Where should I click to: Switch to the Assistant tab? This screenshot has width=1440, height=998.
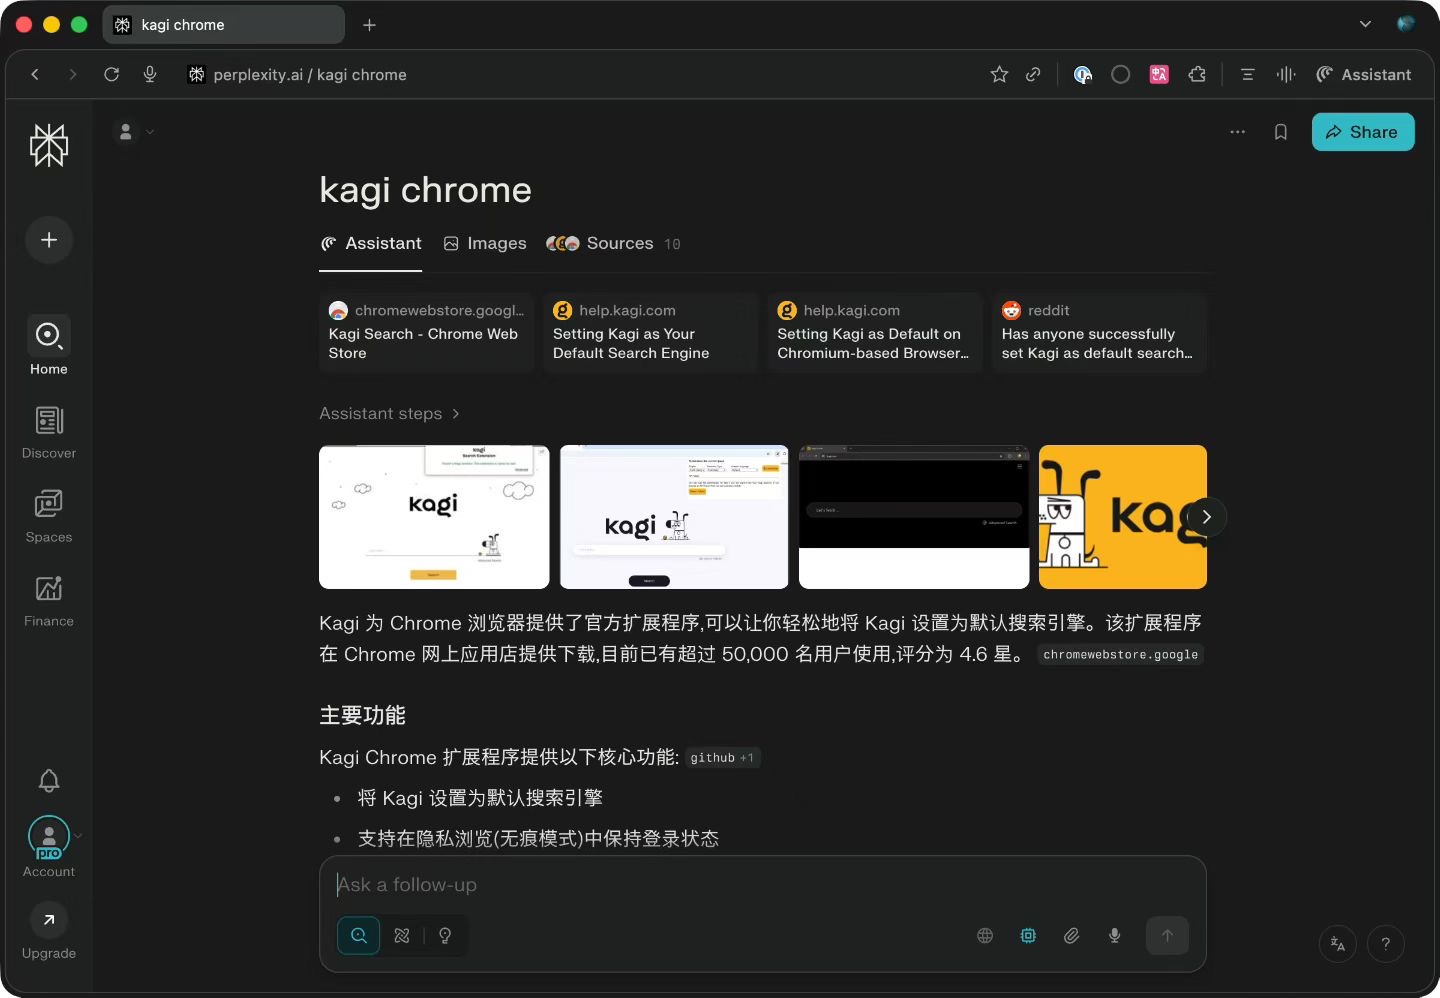pos(371,244)
